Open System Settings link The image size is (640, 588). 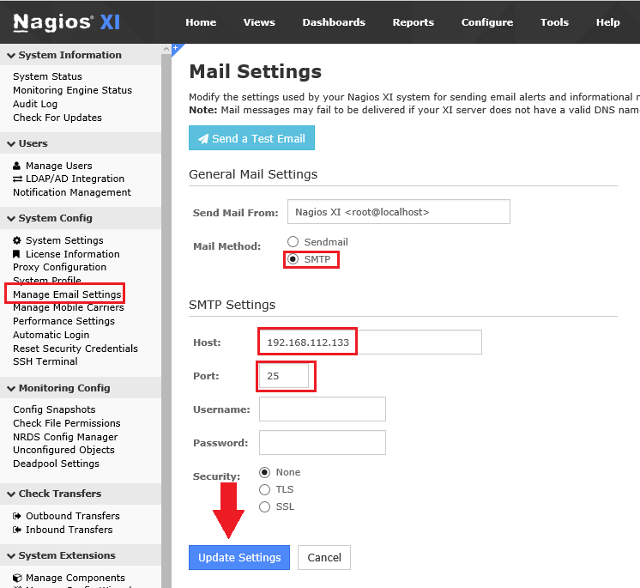click(x=64, y=240)
